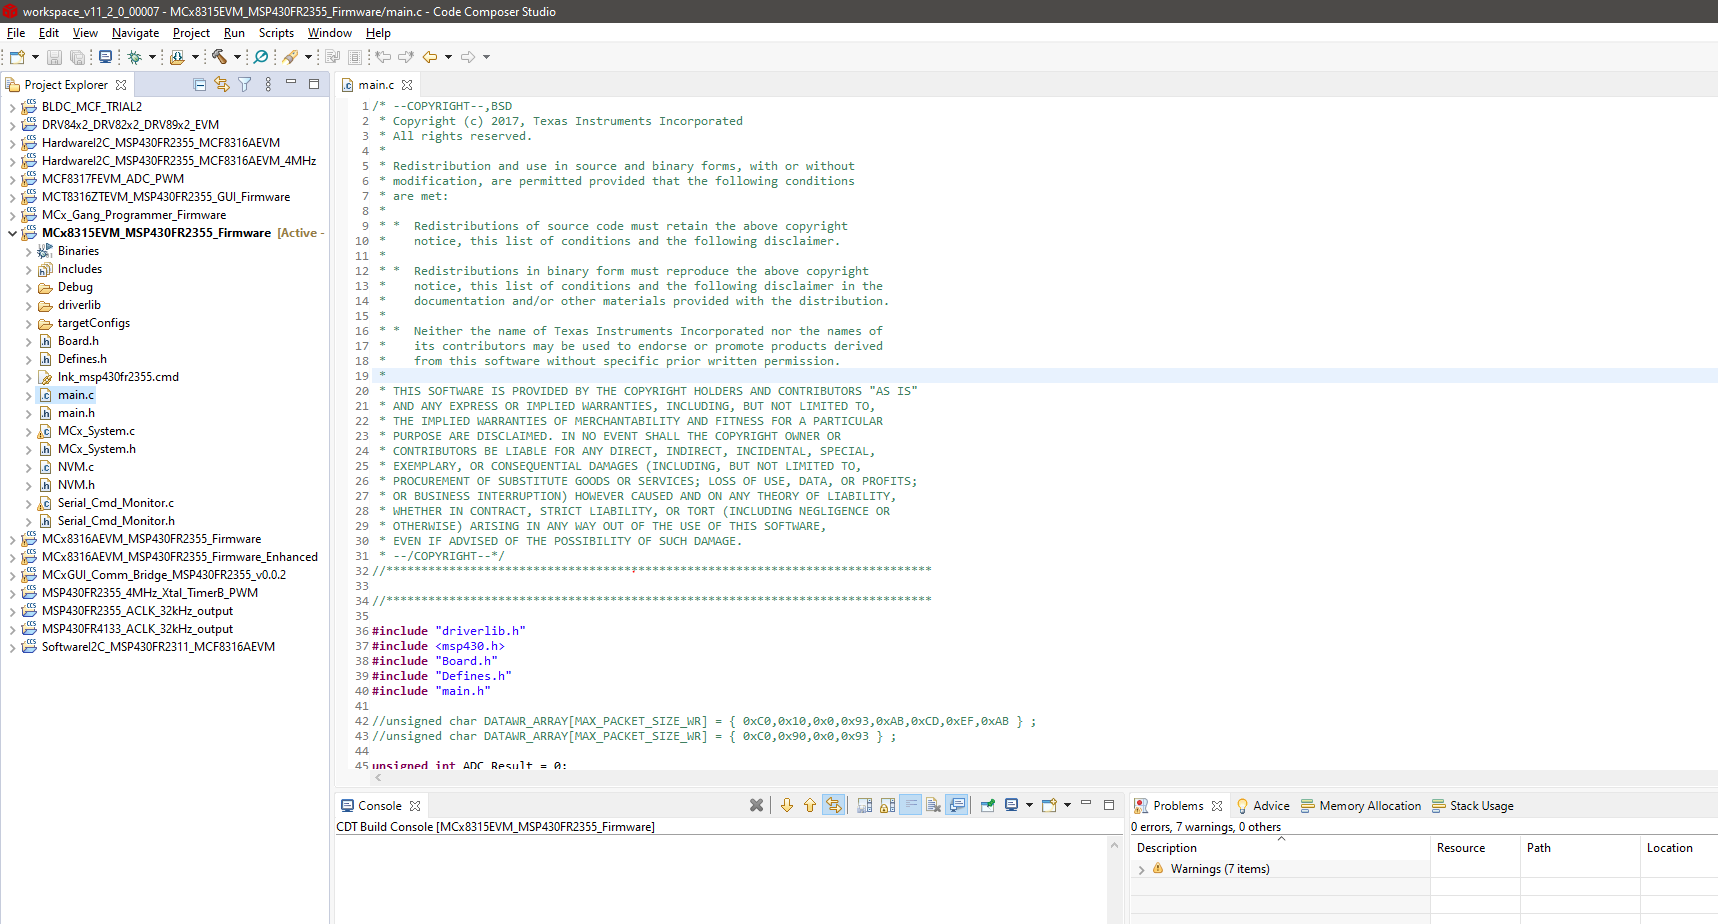This screenshot has width=1718, height=924.
Task: Click the New project wizard icon
Action: 17,57
